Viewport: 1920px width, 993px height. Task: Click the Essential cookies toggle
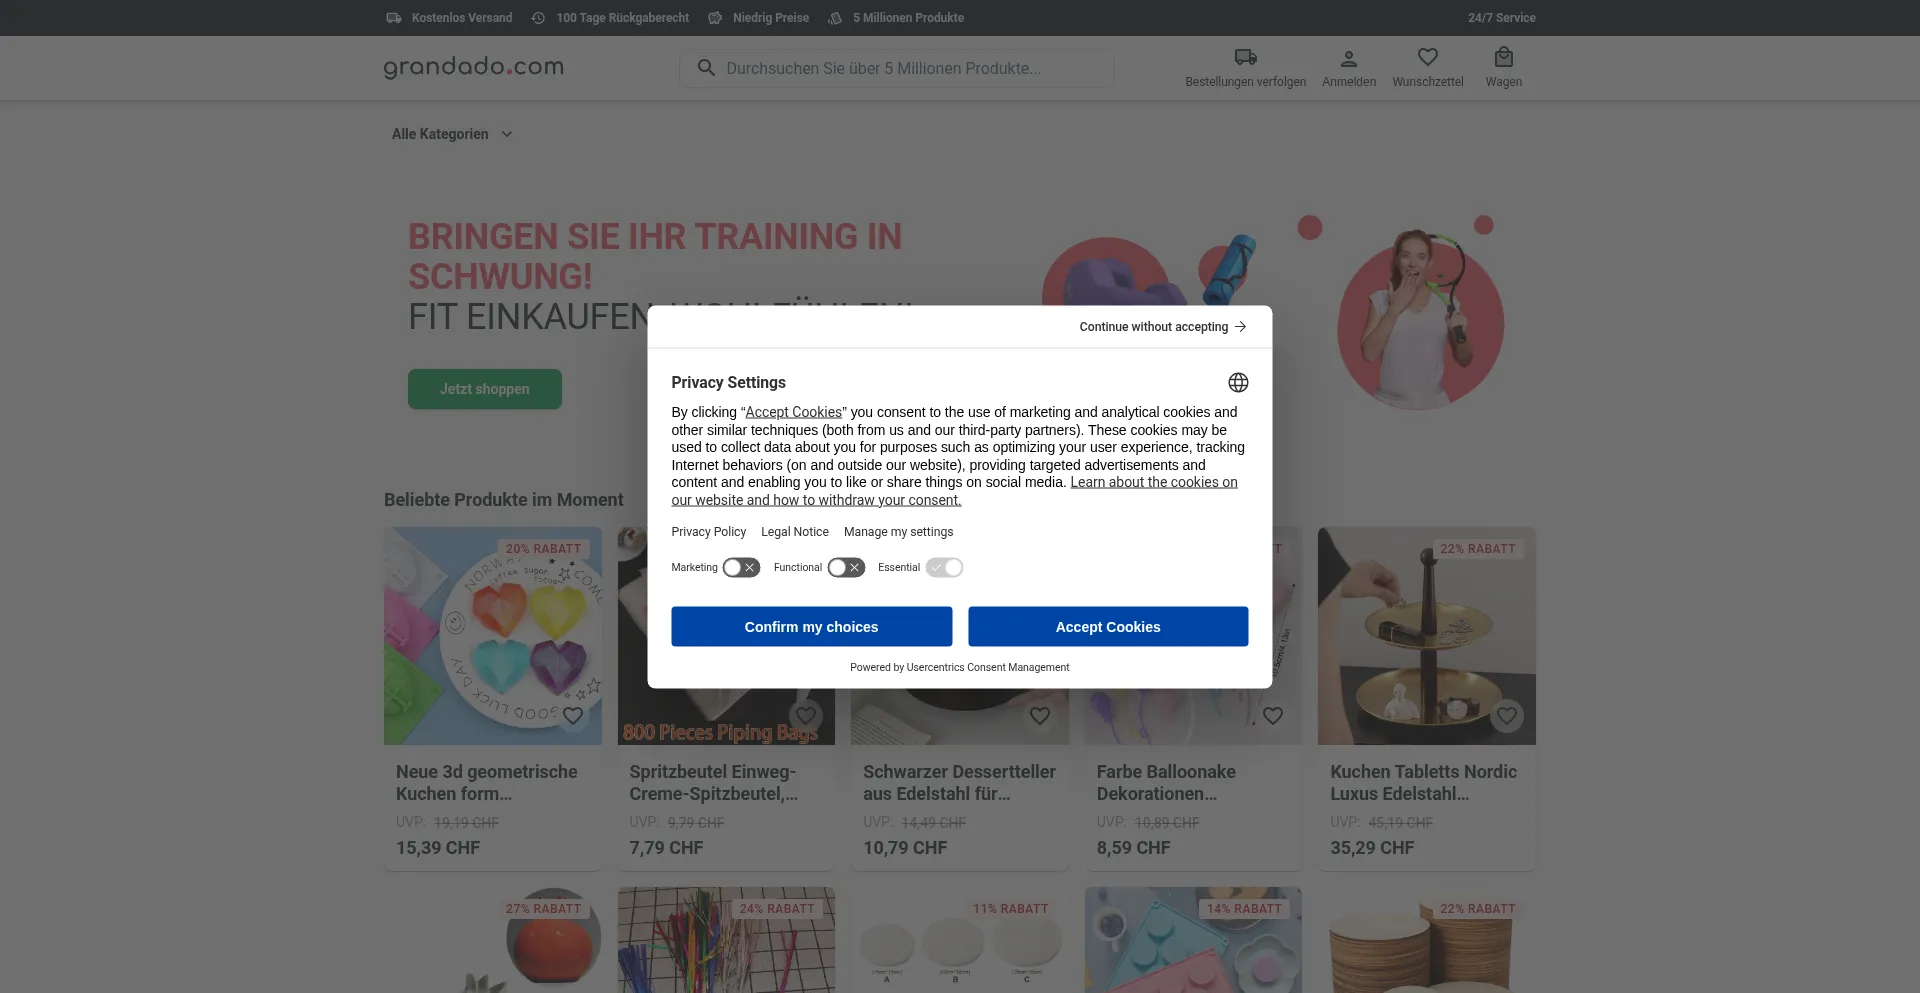click(x=944, y=568)
